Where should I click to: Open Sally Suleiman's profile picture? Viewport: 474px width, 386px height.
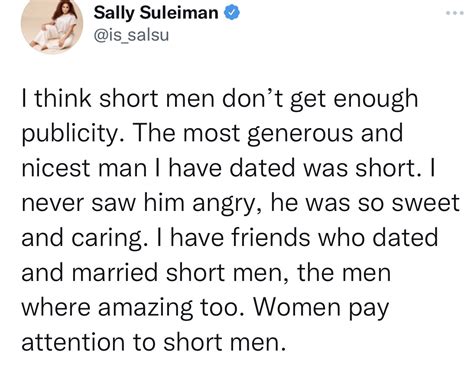point(52,26)
